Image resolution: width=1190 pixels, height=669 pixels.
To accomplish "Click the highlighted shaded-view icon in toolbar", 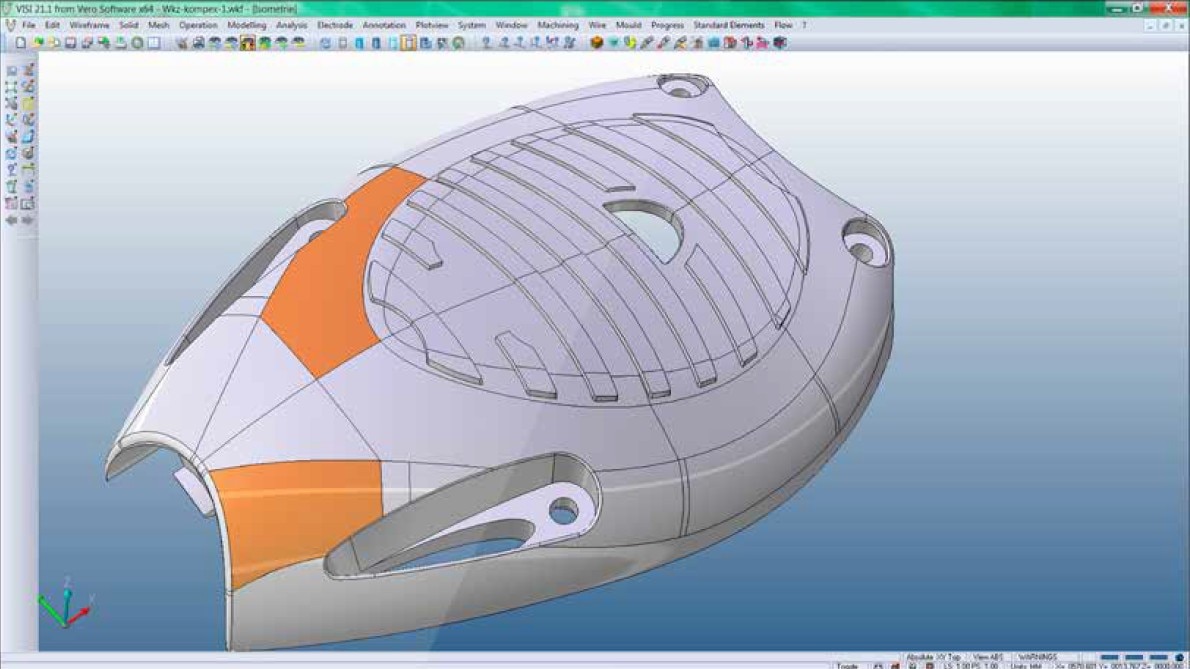I will click(x=248, y=43).
